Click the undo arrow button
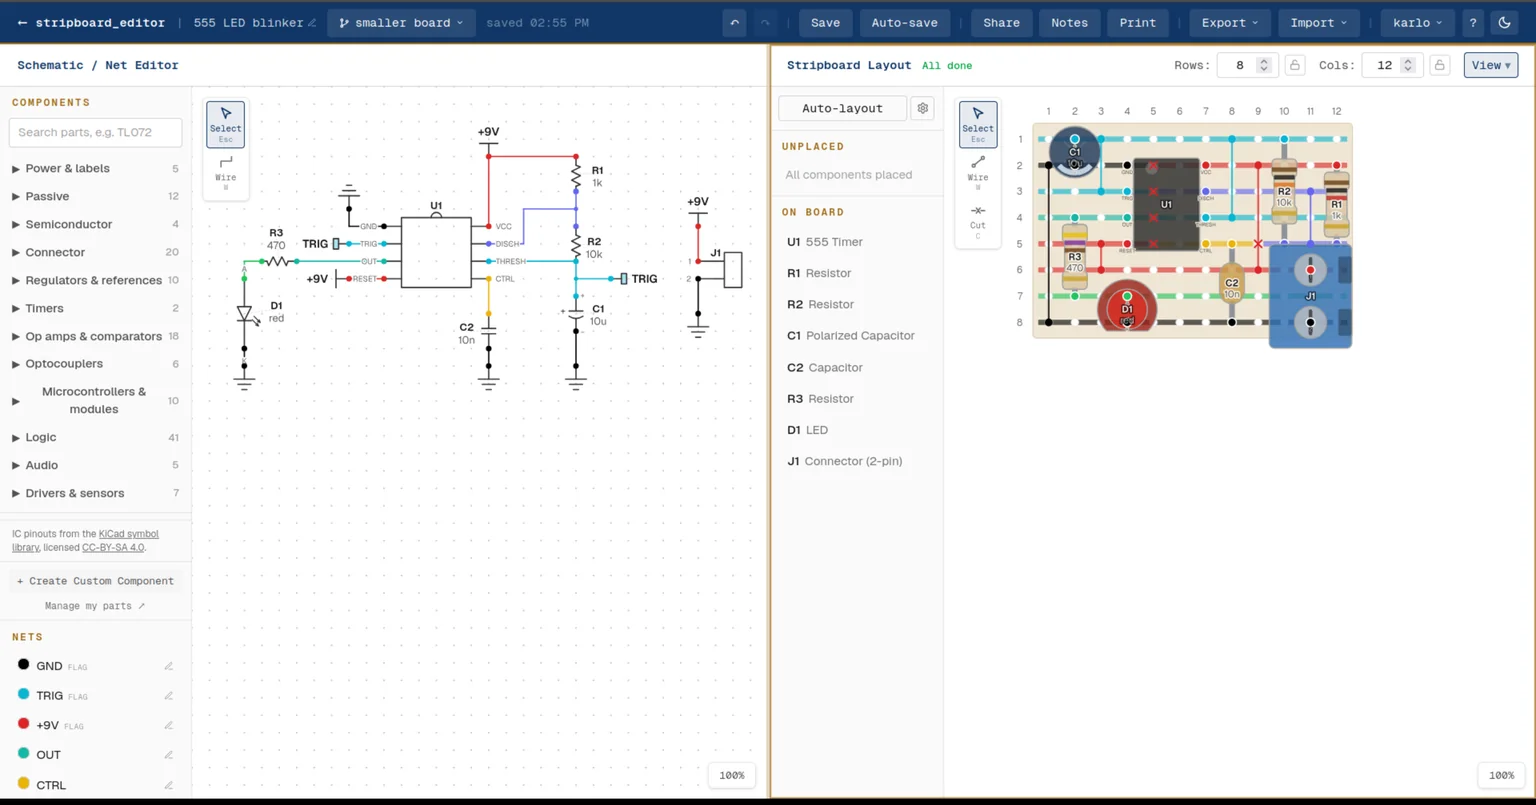Image resolution: width=1536 pixels, height=805 pixels. [x=734, y=23]
